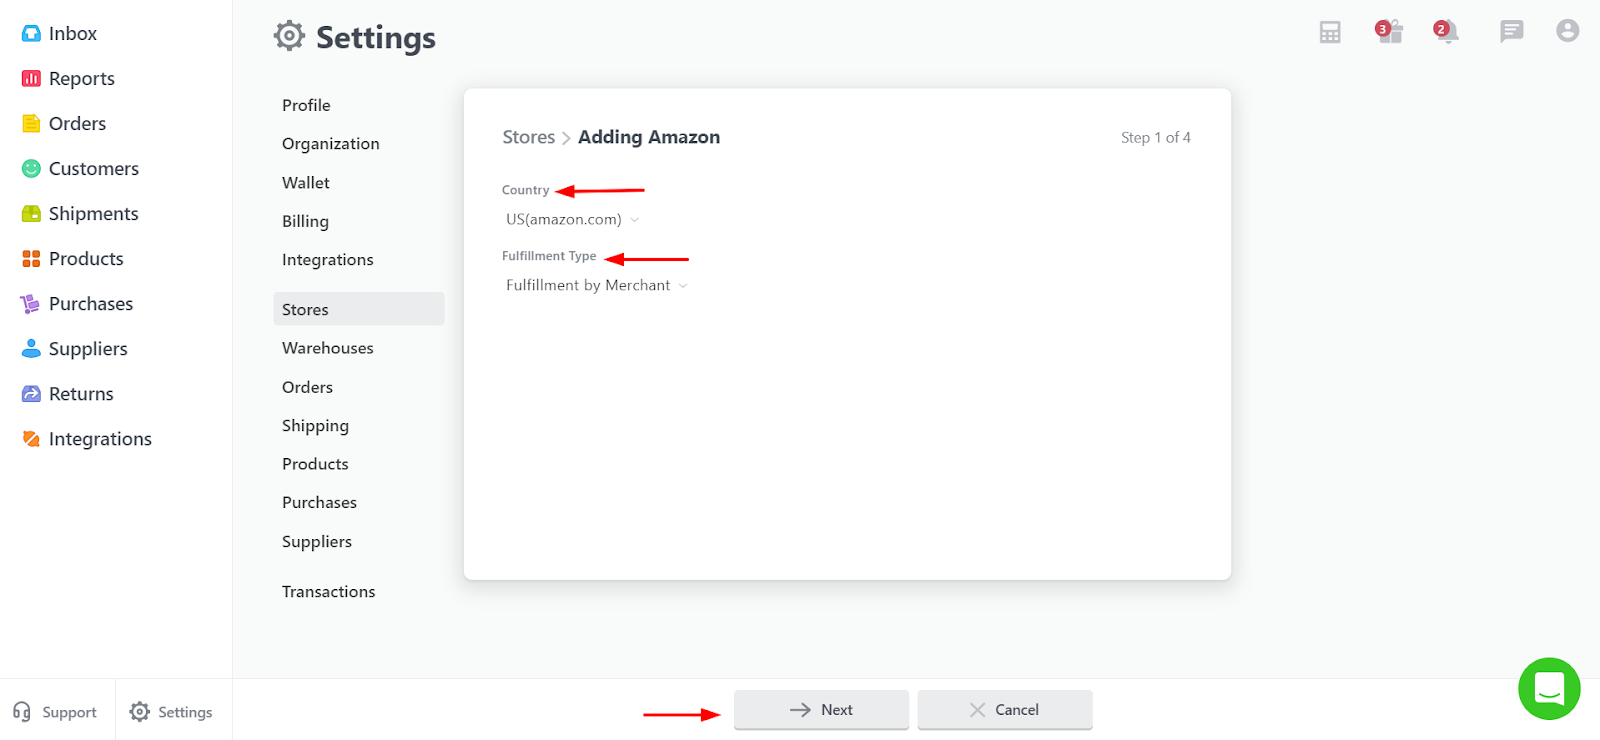Screen dimensions: 1600x740
Task: Open Transactions settings
Action: (x=329, y=592)
